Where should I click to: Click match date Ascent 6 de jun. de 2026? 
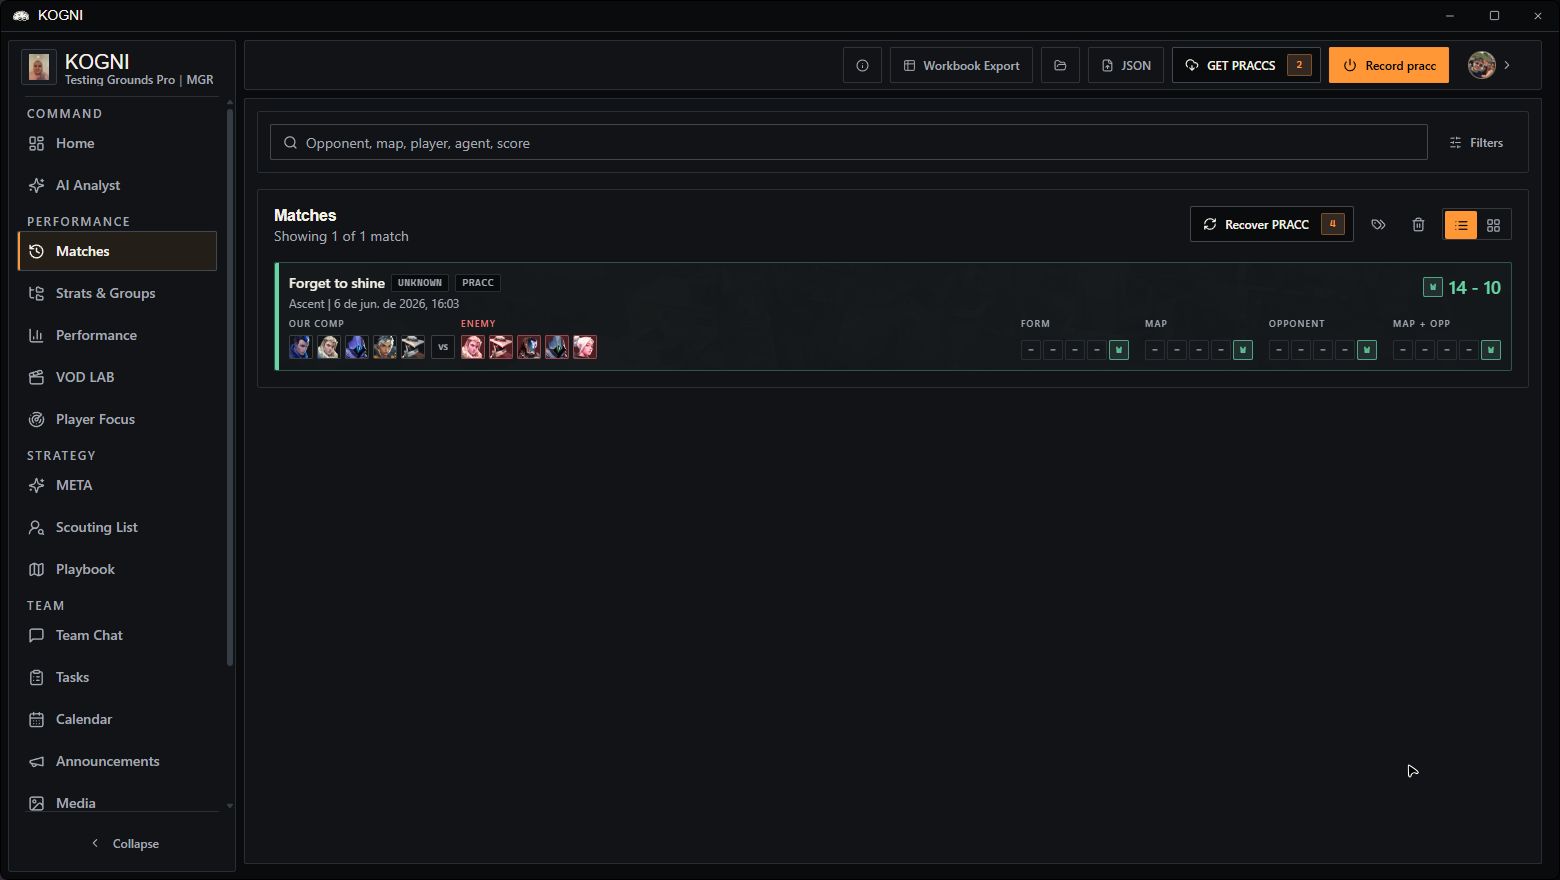pyautogui.click(x=374, y=304)
